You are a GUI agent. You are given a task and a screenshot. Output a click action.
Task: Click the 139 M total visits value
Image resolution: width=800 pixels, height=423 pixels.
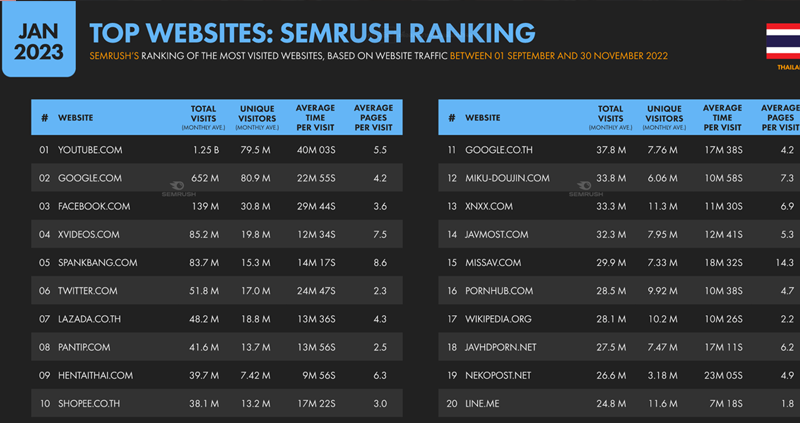[x=205, y=206]
